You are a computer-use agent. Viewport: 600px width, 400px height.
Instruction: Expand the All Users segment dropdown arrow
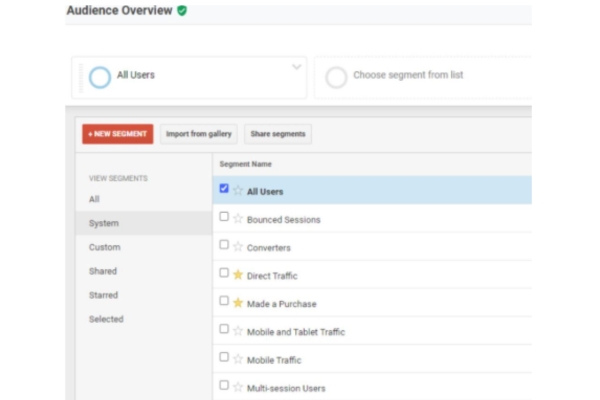tap(296, 68)
